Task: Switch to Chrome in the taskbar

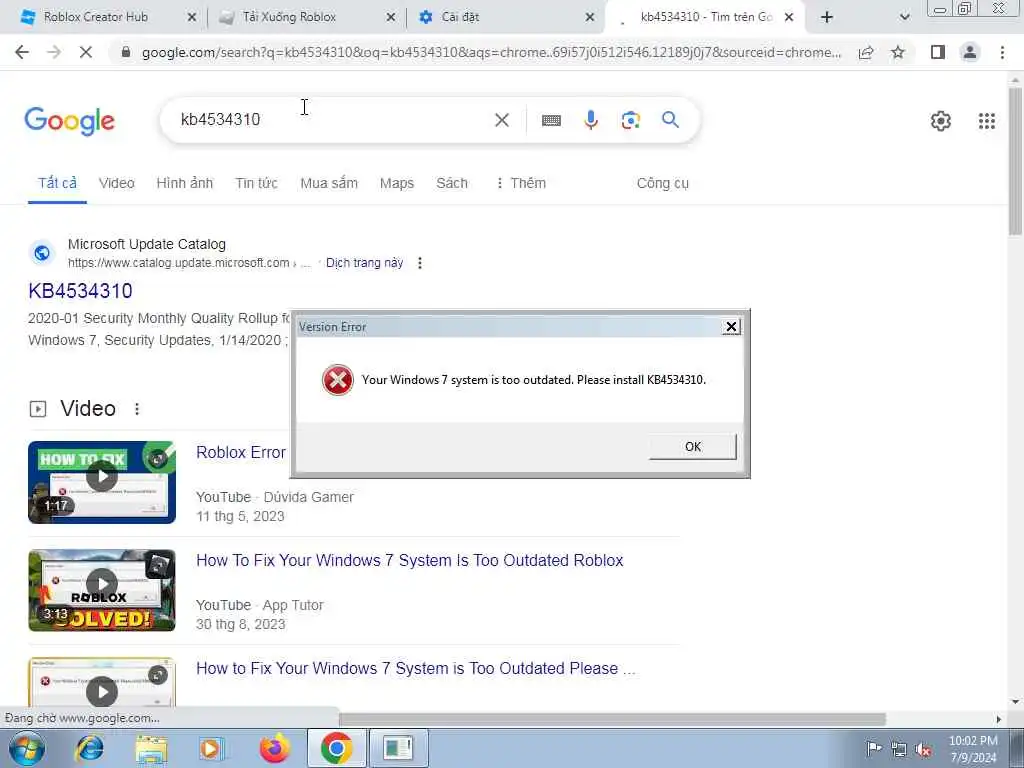Action: pos(336,748)
